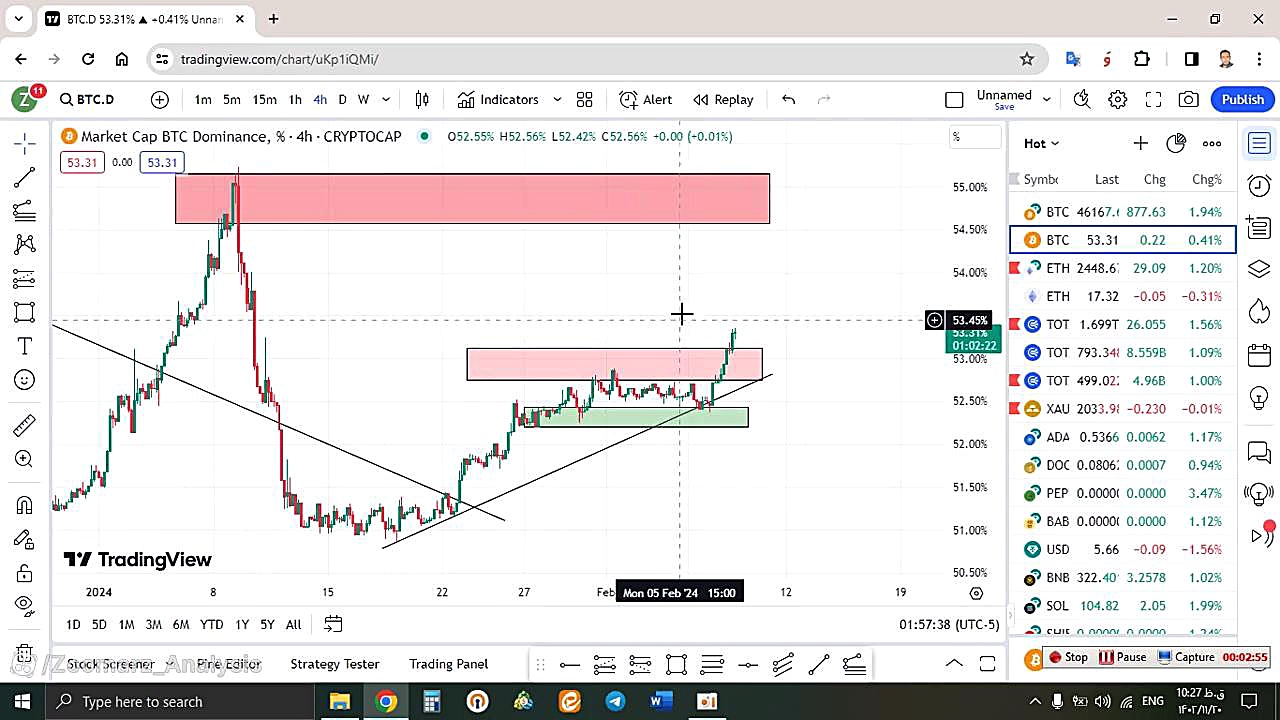The height and width of the screenshot is (720, 1280).
Task: Select the text annotation tool
Action: tap(25, 346)
